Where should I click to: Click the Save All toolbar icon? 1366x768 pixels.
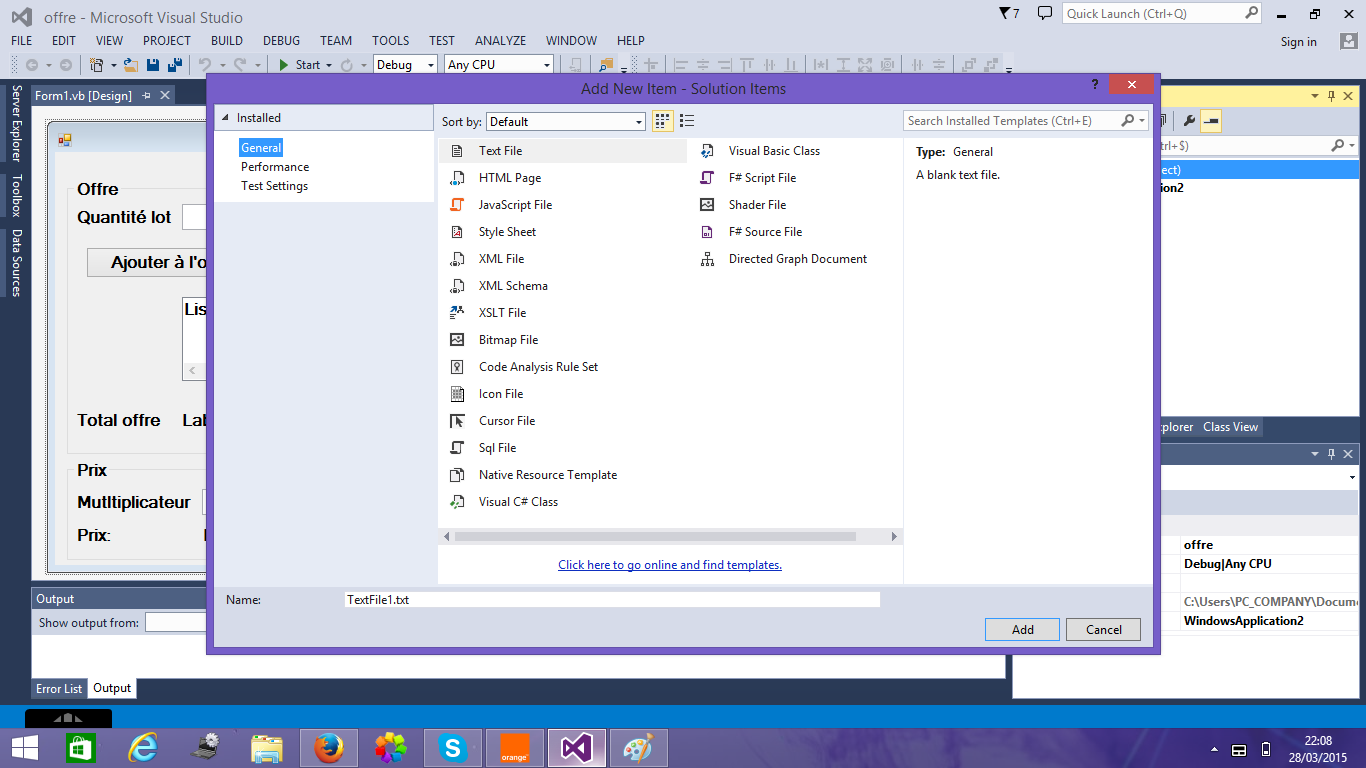click(174, 65)
